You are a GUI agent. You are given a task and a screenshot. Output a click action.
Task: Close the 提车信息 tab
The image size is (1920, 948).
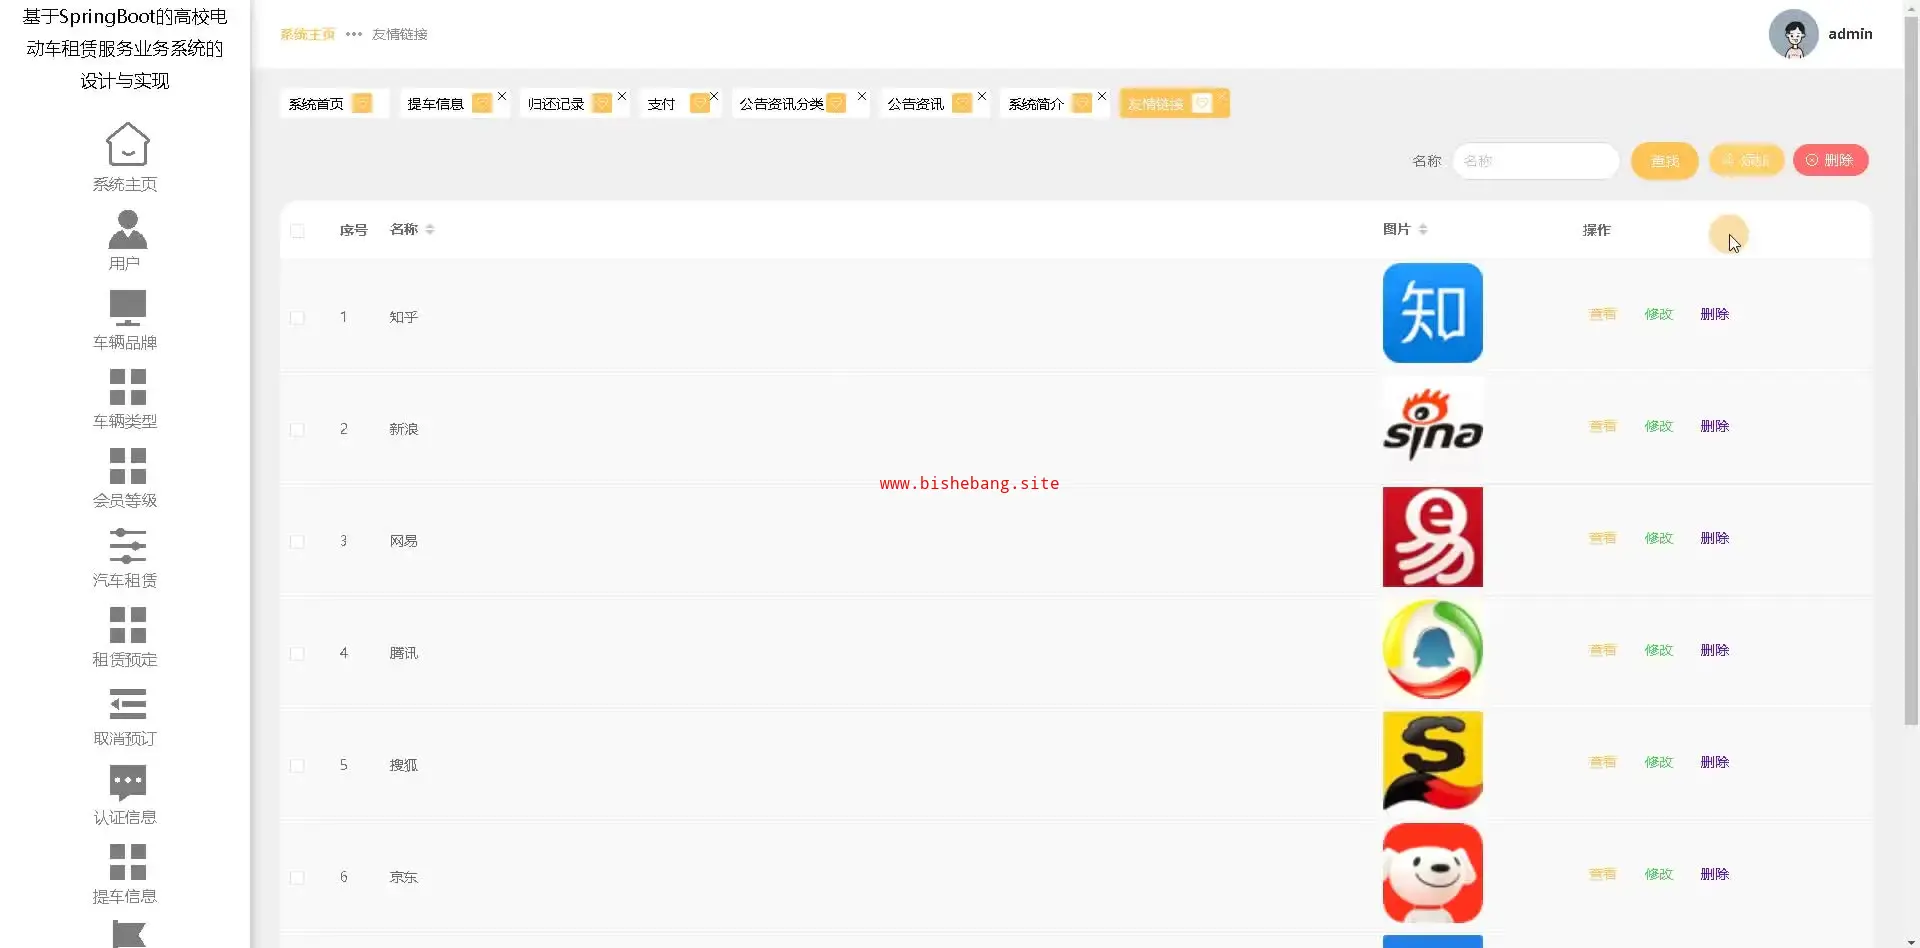pos(502,96)
